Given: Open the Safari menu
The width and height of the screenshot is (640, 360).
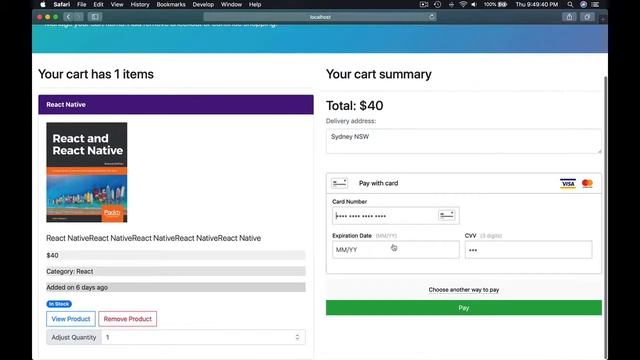Looking at the screenshot, I should coord(62,4).
